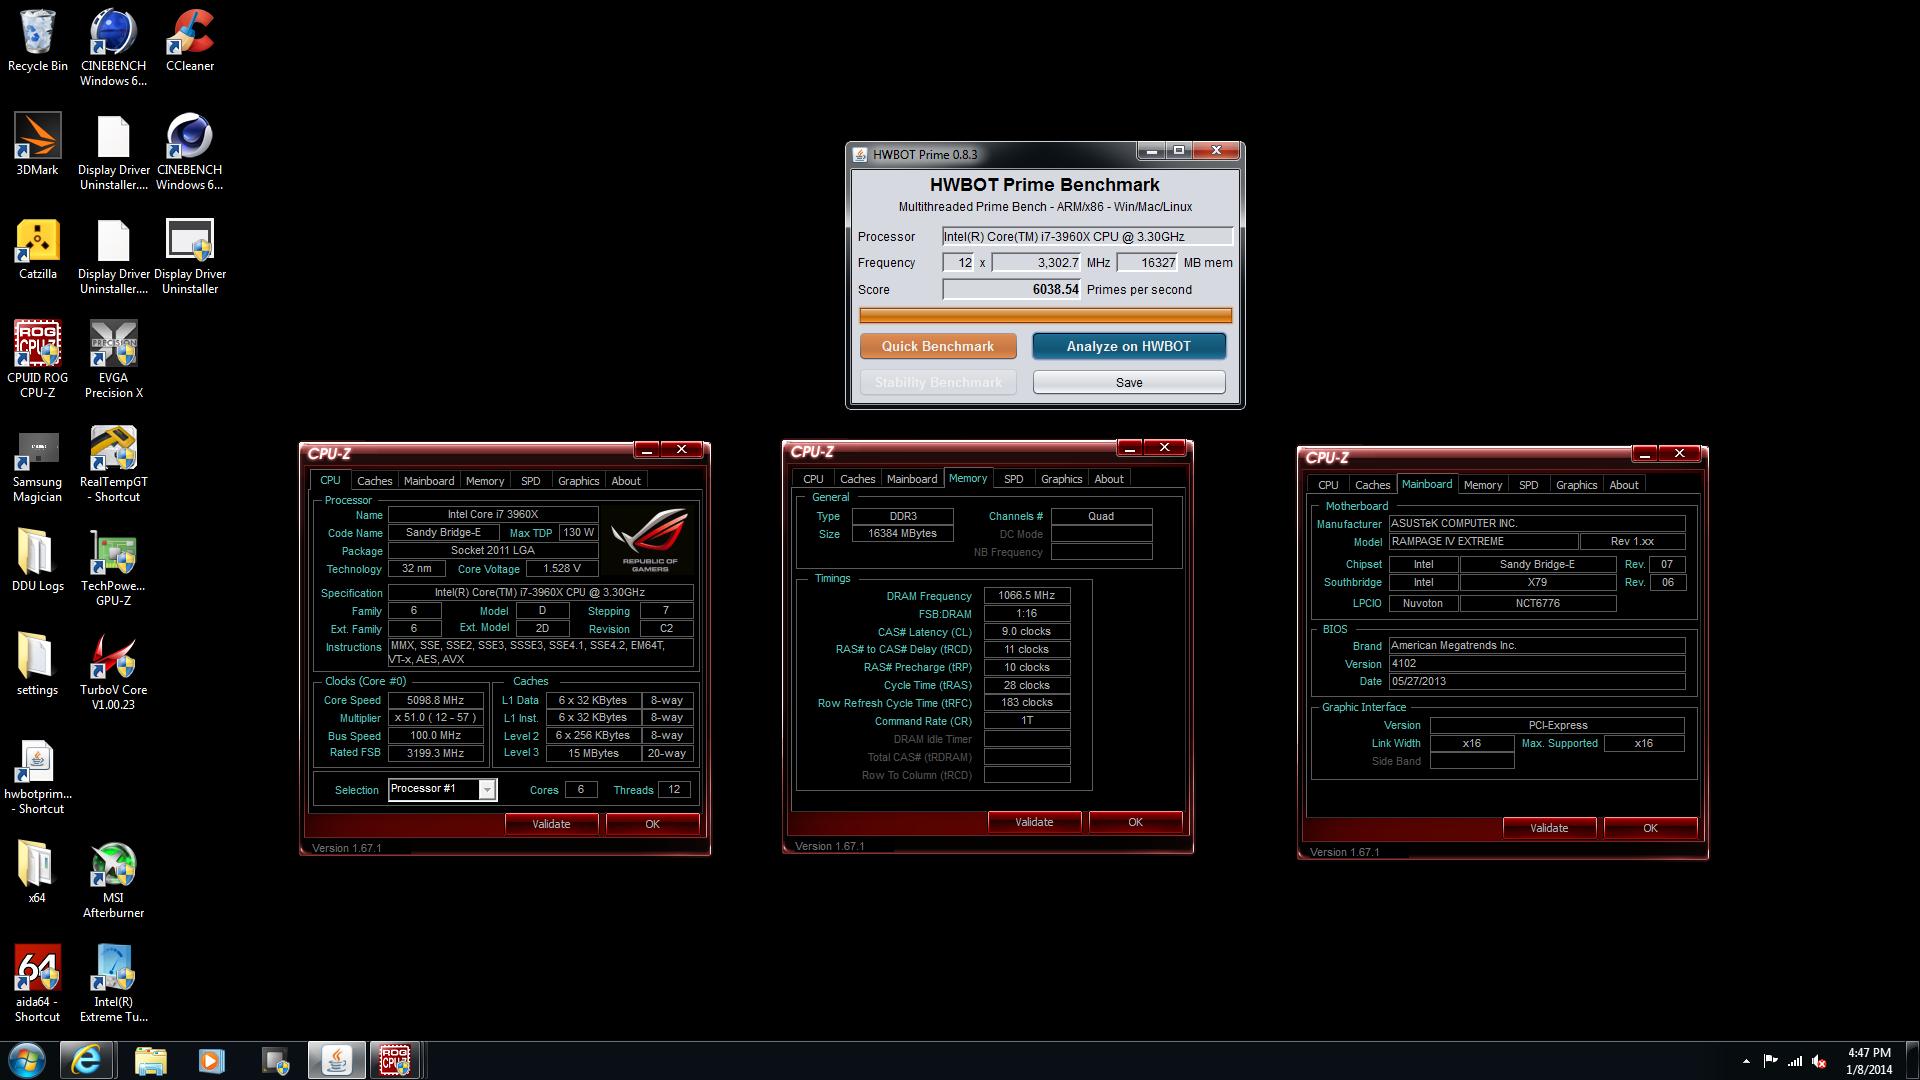
Task: Switch to the ROG CPU-Z taskbar item
Action: 395,1060
